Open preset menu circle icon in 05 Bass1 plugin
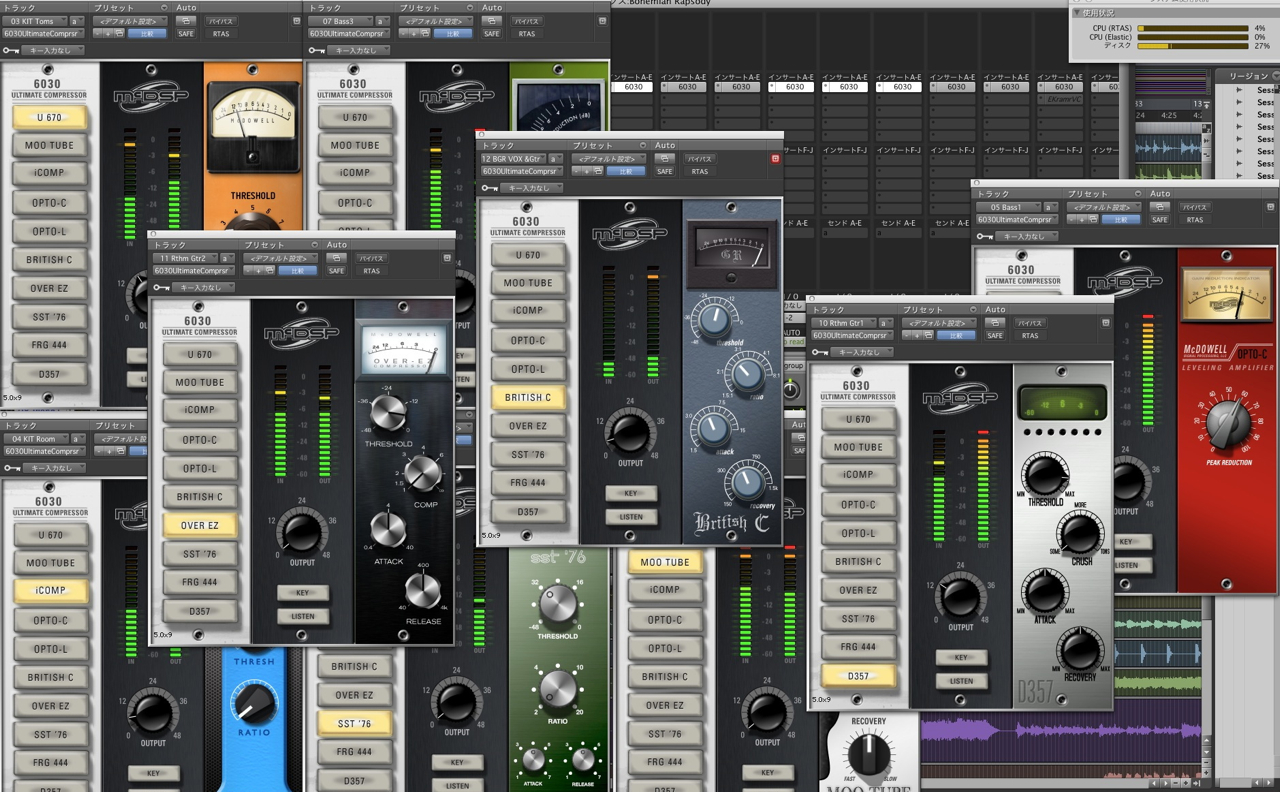 1137,194
